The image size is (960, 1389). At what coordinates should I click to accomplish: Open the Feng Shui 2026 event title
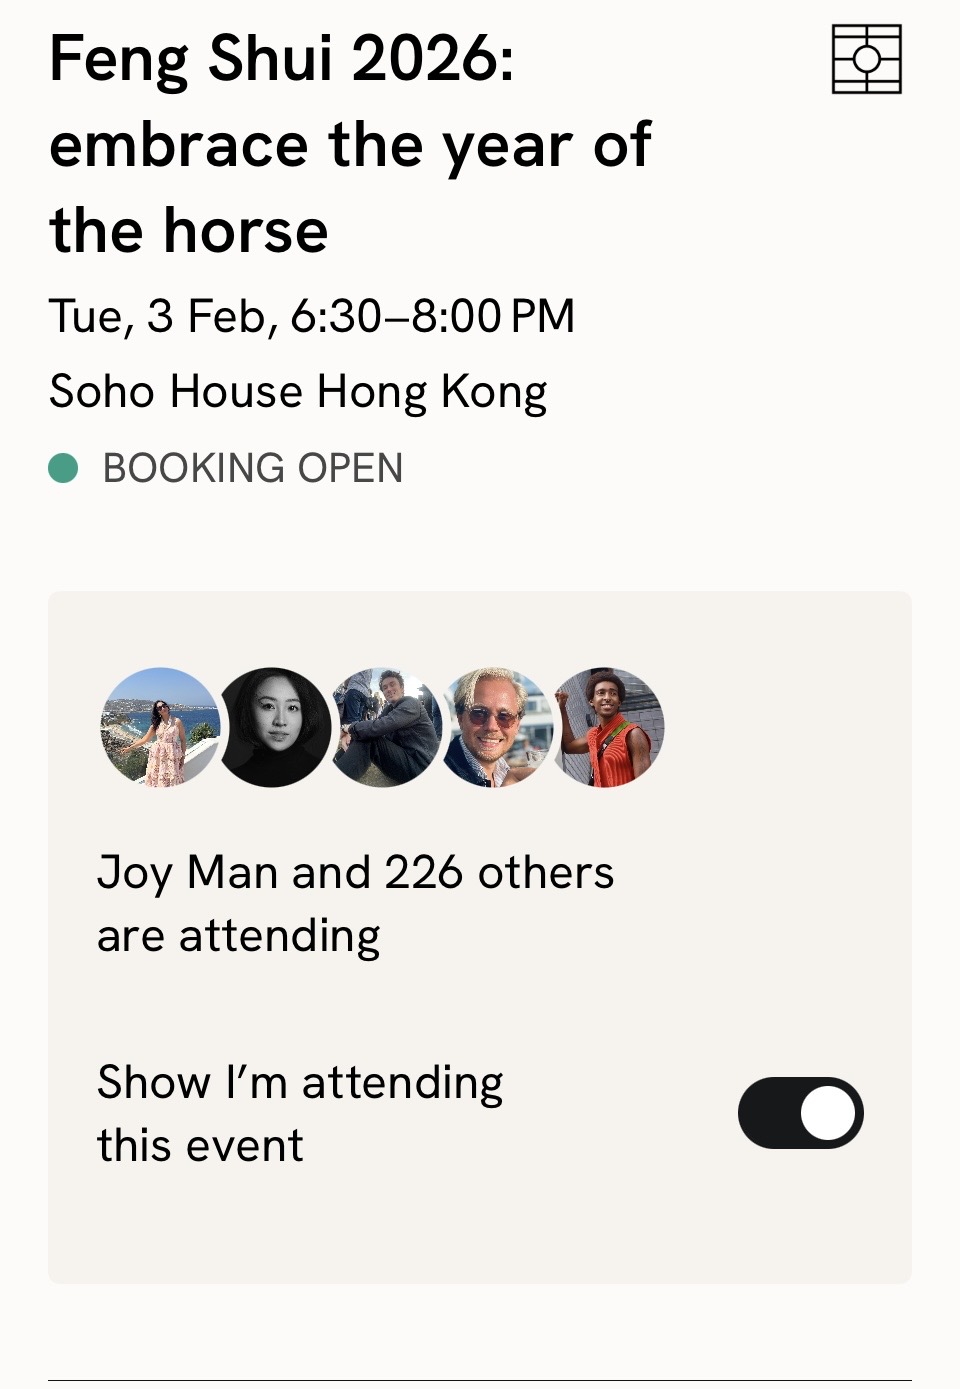[x=350, y=145]
